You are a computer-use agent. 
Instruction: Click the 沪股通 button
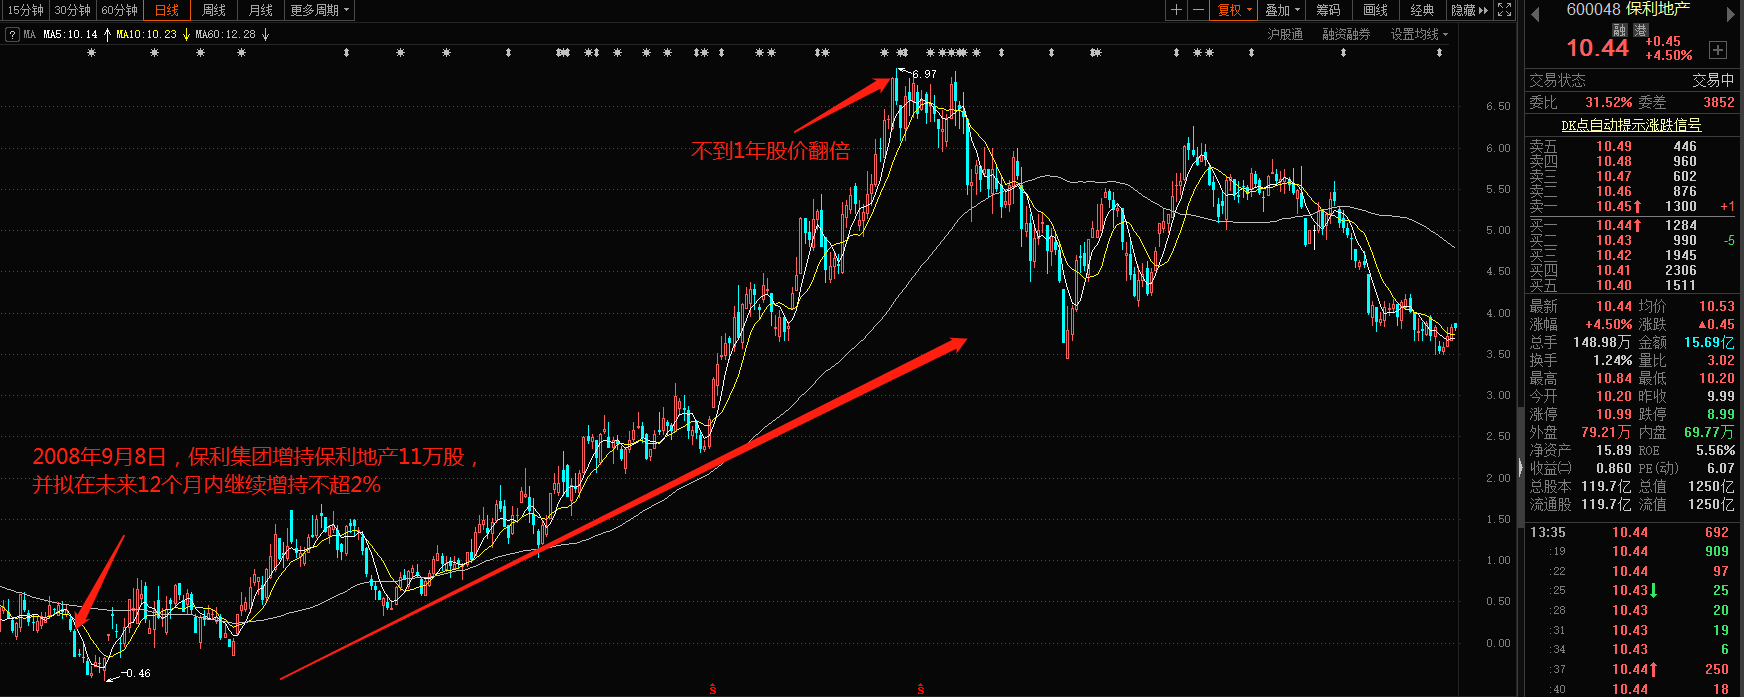point(1285,34)
